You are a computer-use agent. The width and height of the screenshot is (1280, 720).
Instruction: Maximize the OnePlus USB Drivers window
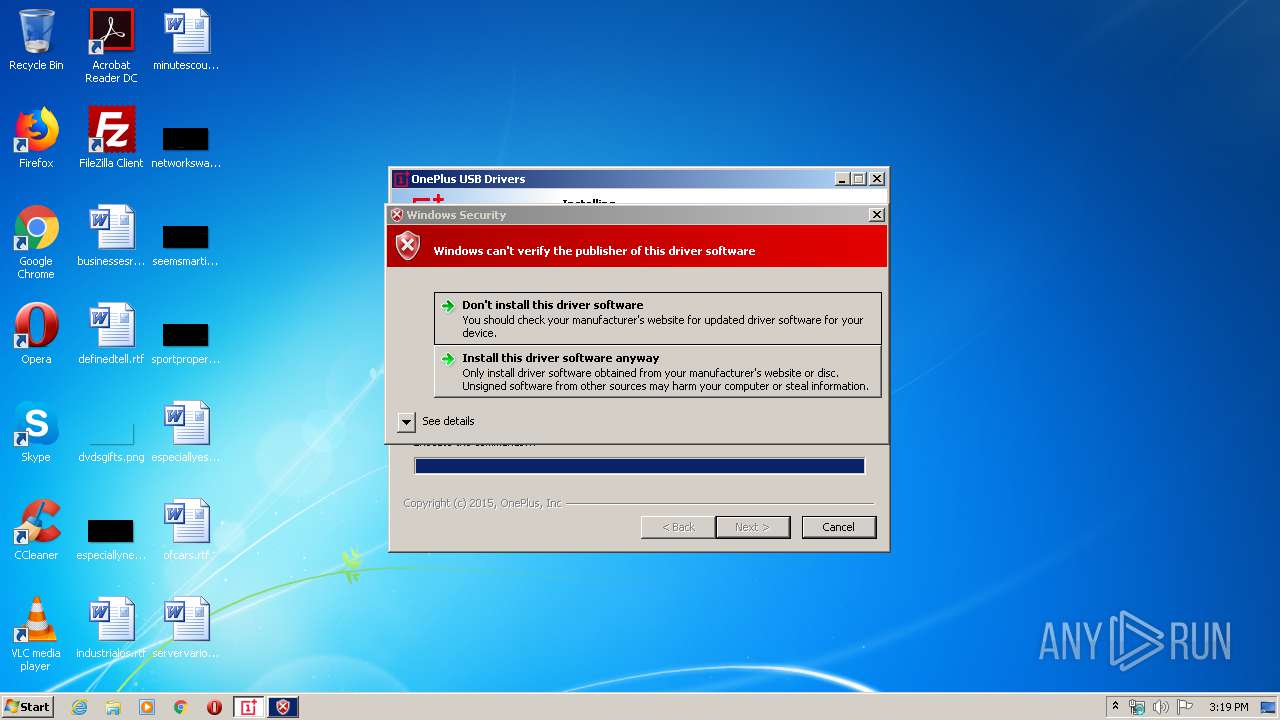click(859, 179)
